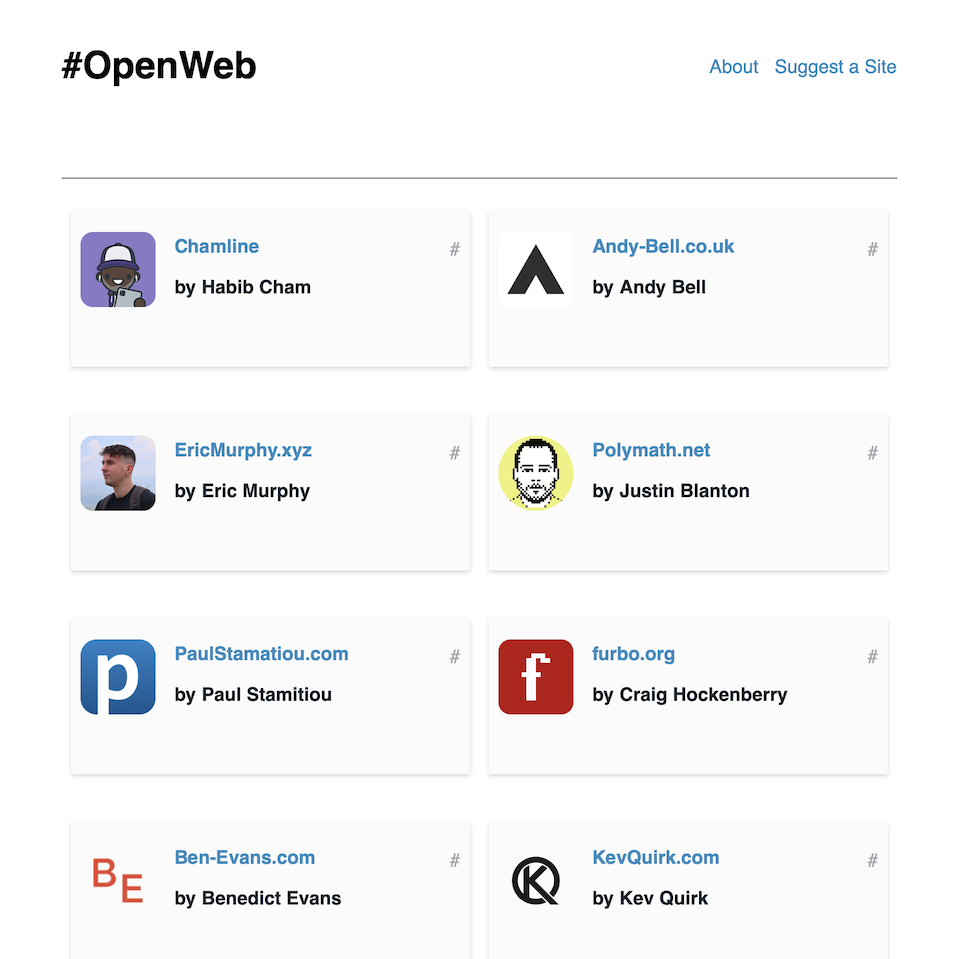This screenshot has height=959, width=959.
Task: Select the text 'by Benedict Evans'
Action: pos(258,898)
